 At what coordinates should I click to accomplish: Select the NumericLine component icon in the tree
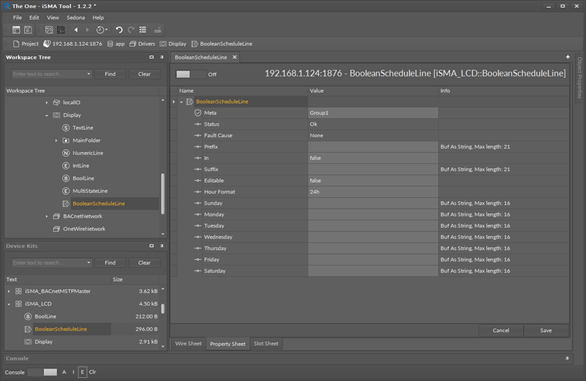[66, 153]
